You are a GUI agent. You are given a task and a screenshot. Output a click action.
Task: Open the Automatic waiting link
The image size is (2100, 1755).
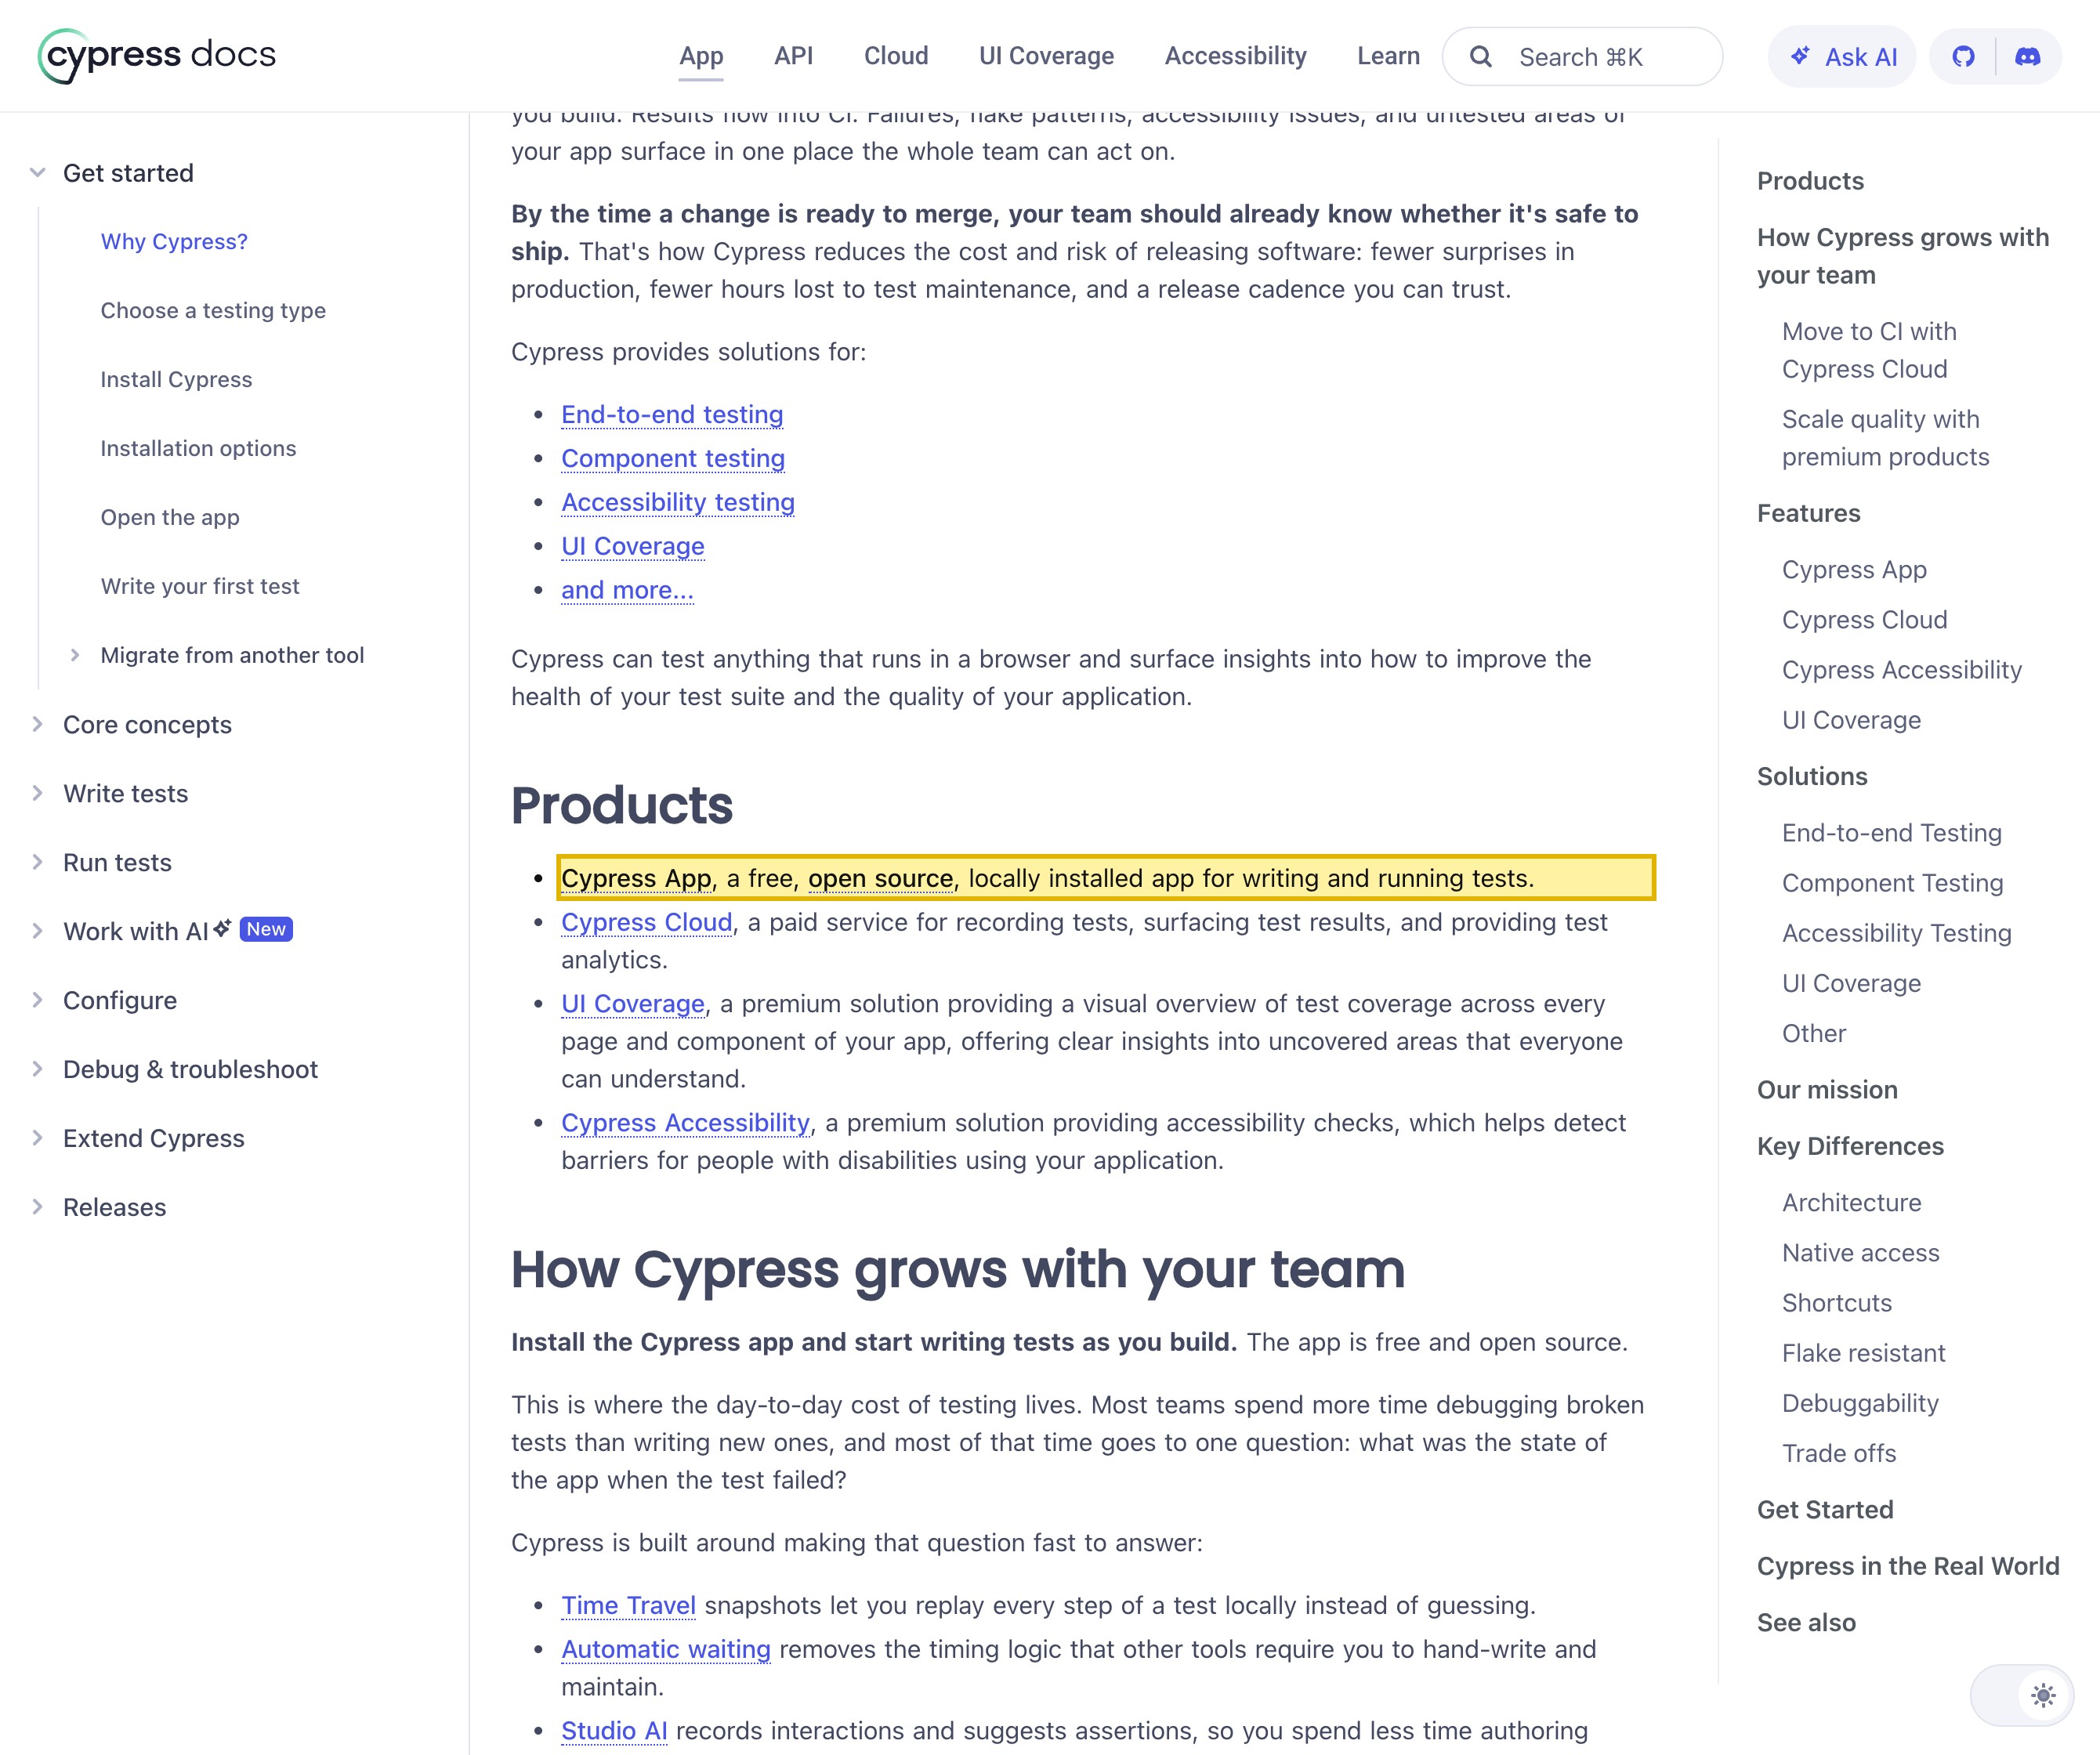tap(666, 1649)
